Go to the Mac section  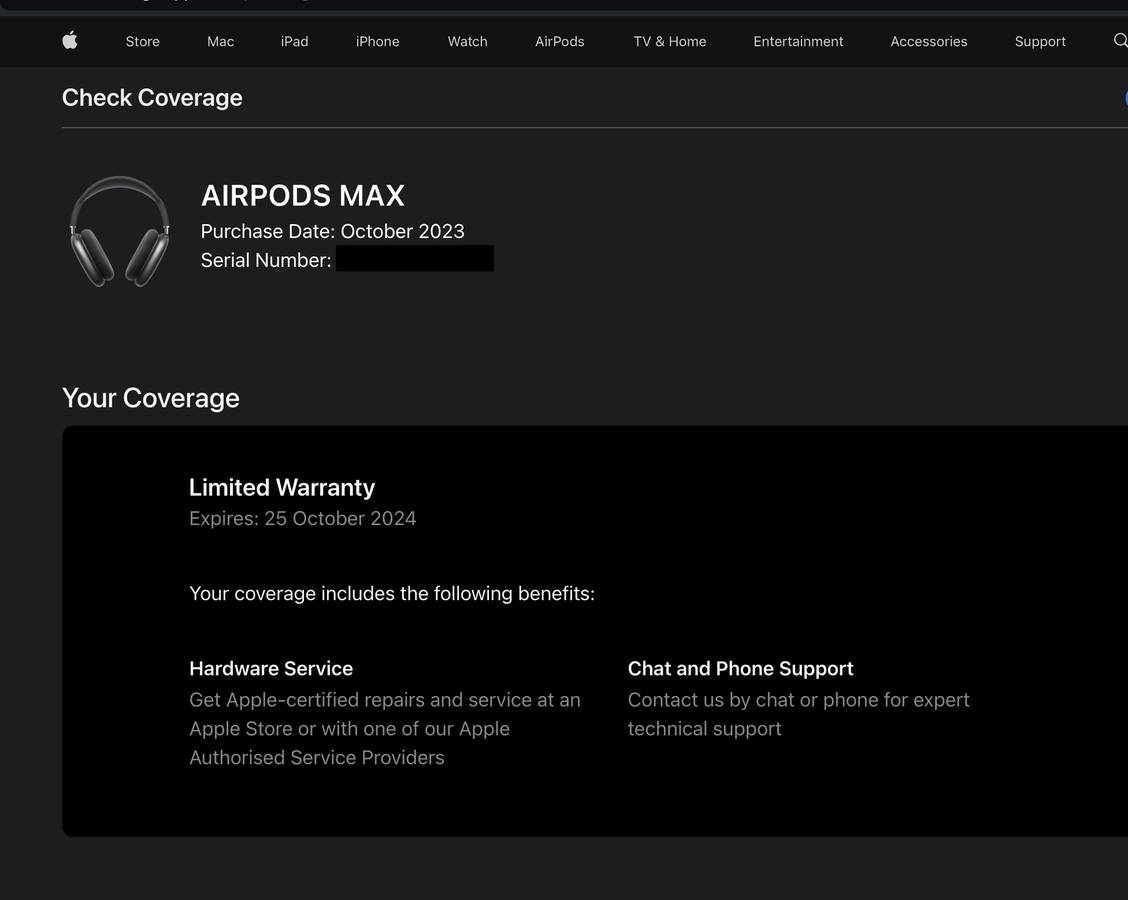[220, 41]
